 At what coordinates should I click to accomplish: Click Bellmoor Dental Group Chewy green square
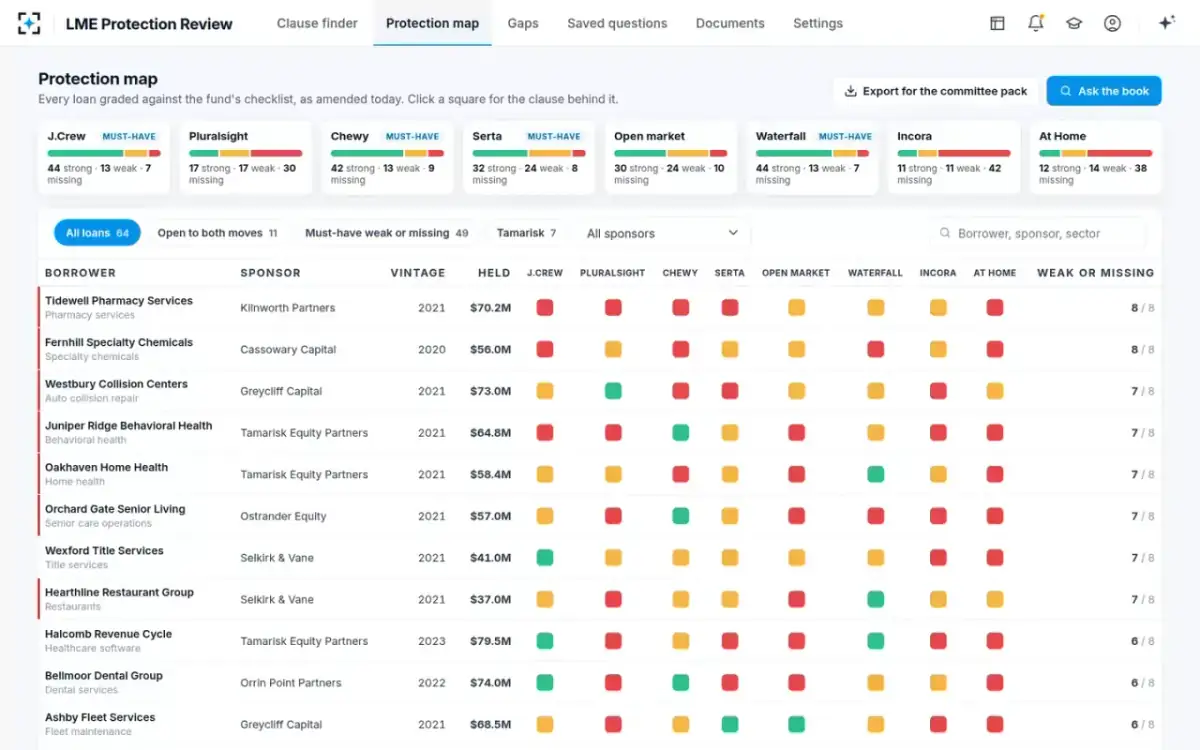[680, 683]
